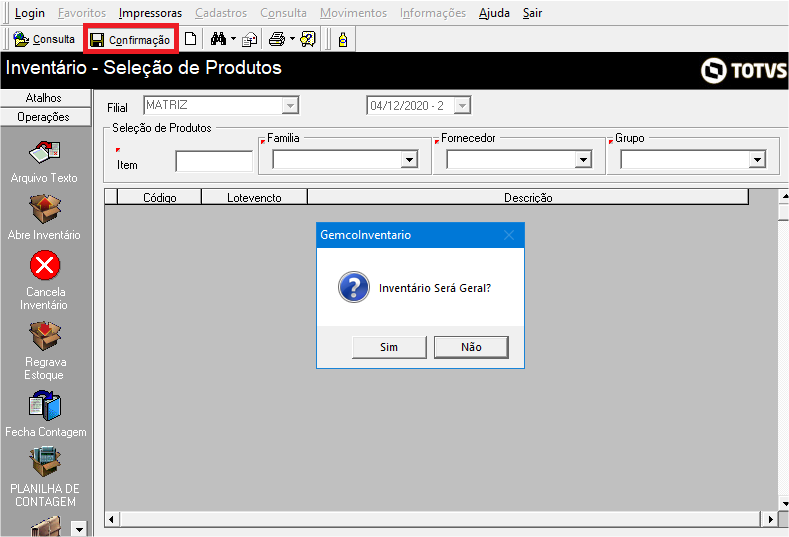Expand the binoculars search dropdown arrow
This screenshot has width=789, height=537.
(x=233, y=39)
